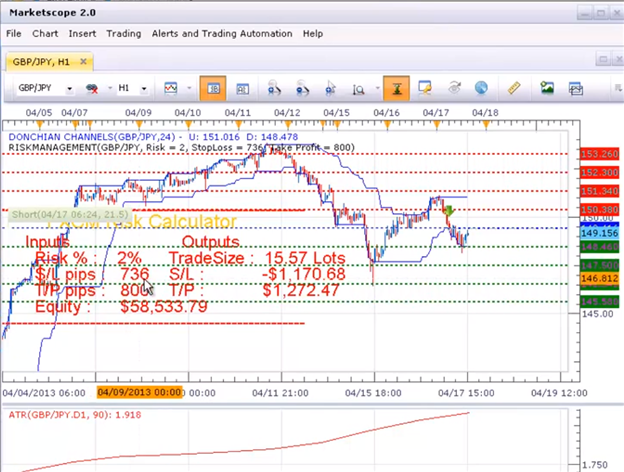Screen dimensions: 624x472
Task: Click the green short-entry arrow marker
Action: click(449, 211)
